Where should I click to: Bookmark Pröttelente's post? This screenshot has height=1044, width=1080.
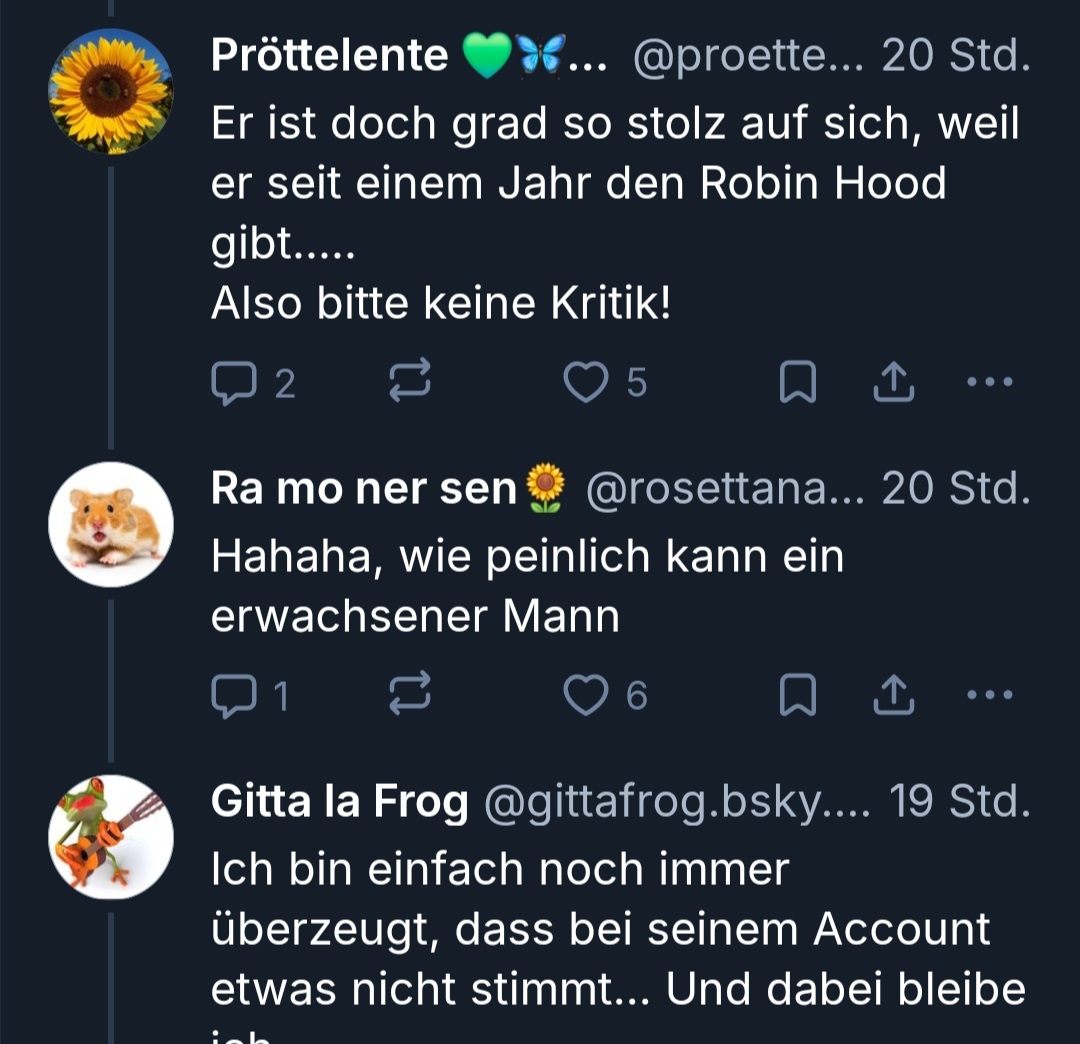tap(797, 383)
